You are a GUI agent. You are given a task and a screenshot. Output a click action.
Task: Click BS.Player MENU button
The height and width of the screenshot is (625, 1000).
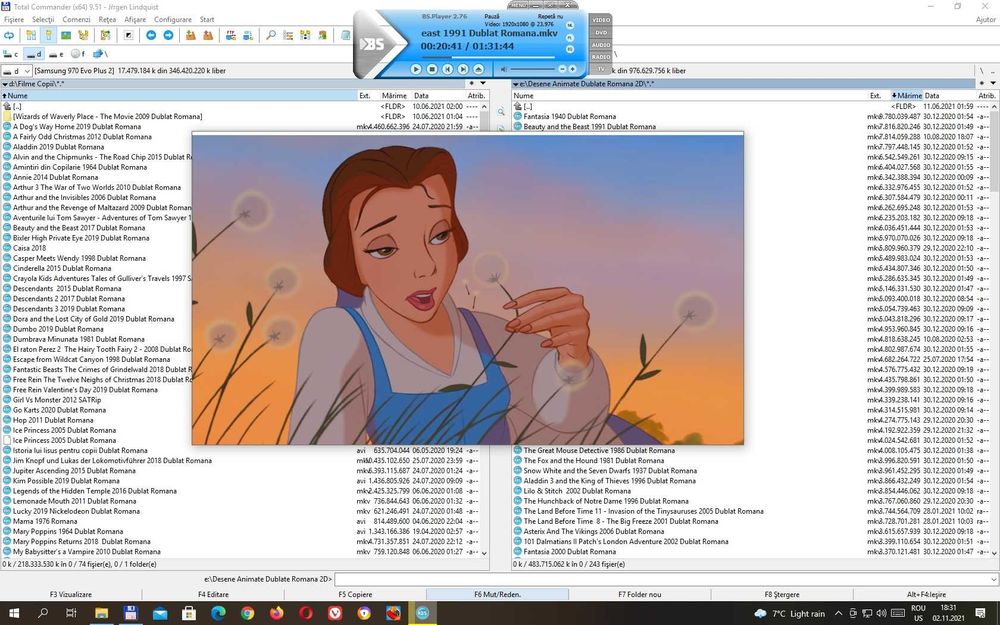(x=519, y=5)
